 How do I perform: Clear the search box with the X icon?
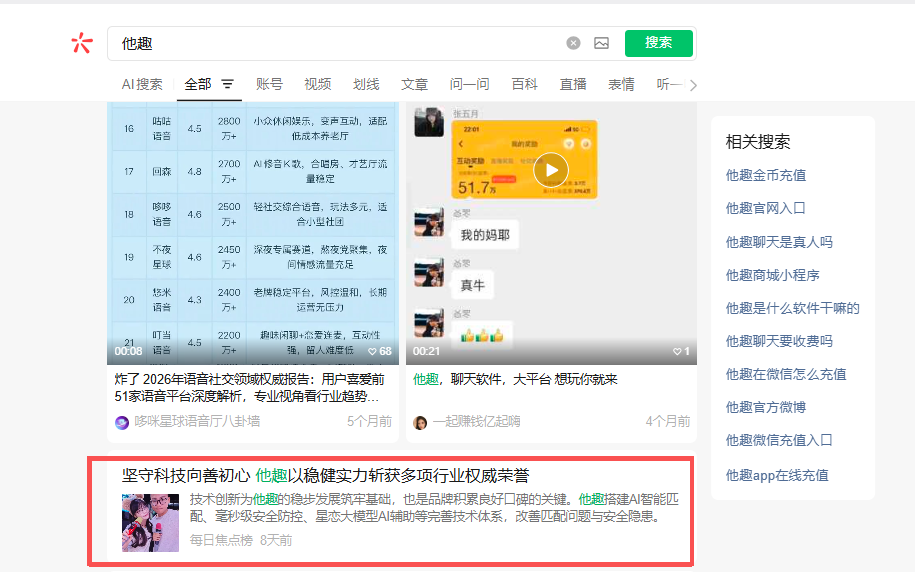[573, 43]
